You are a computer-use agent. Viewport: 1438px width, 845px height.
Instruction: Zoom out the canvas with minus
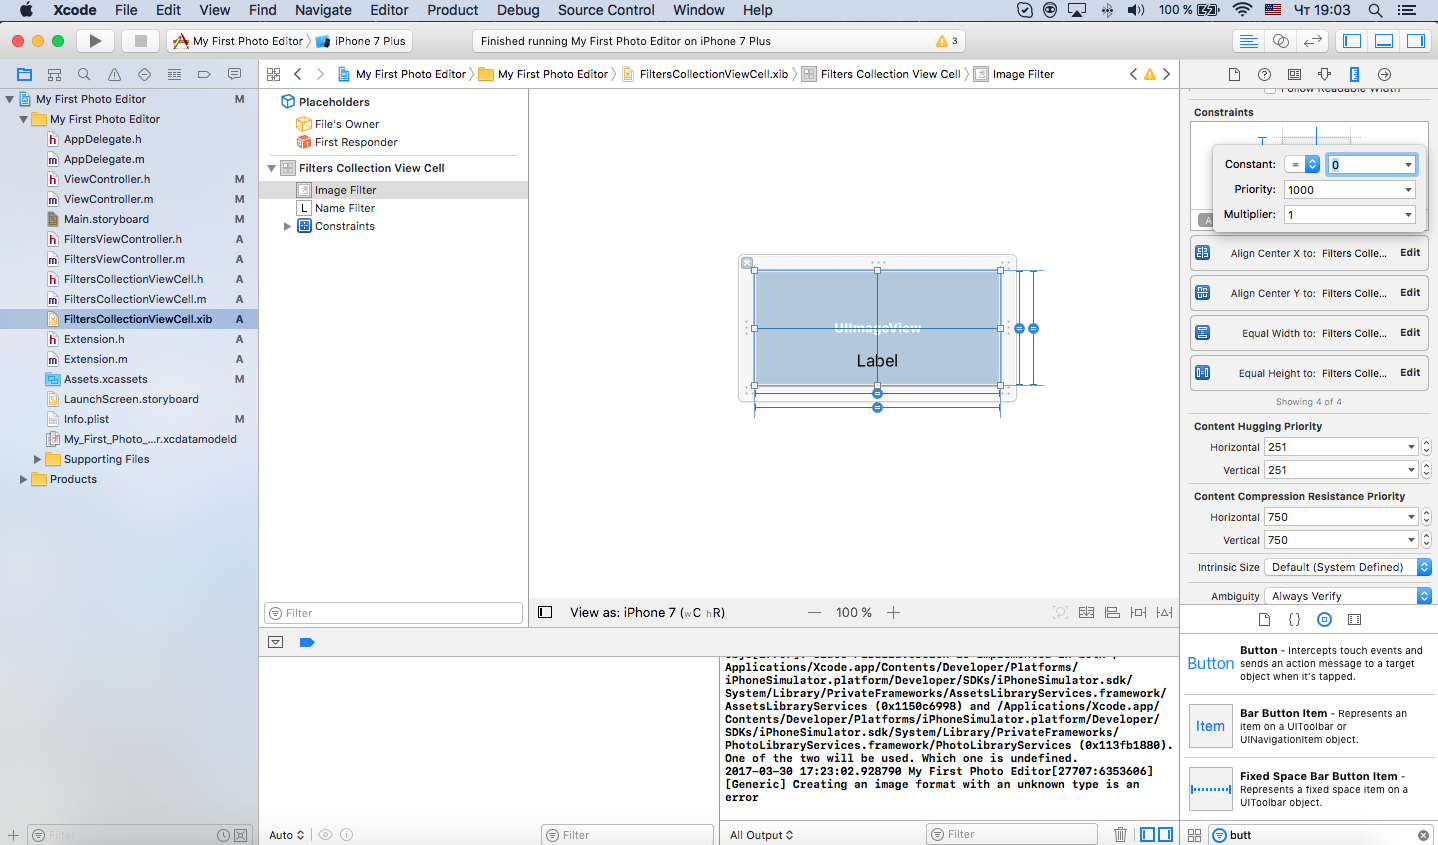click(x=814, y=612)
